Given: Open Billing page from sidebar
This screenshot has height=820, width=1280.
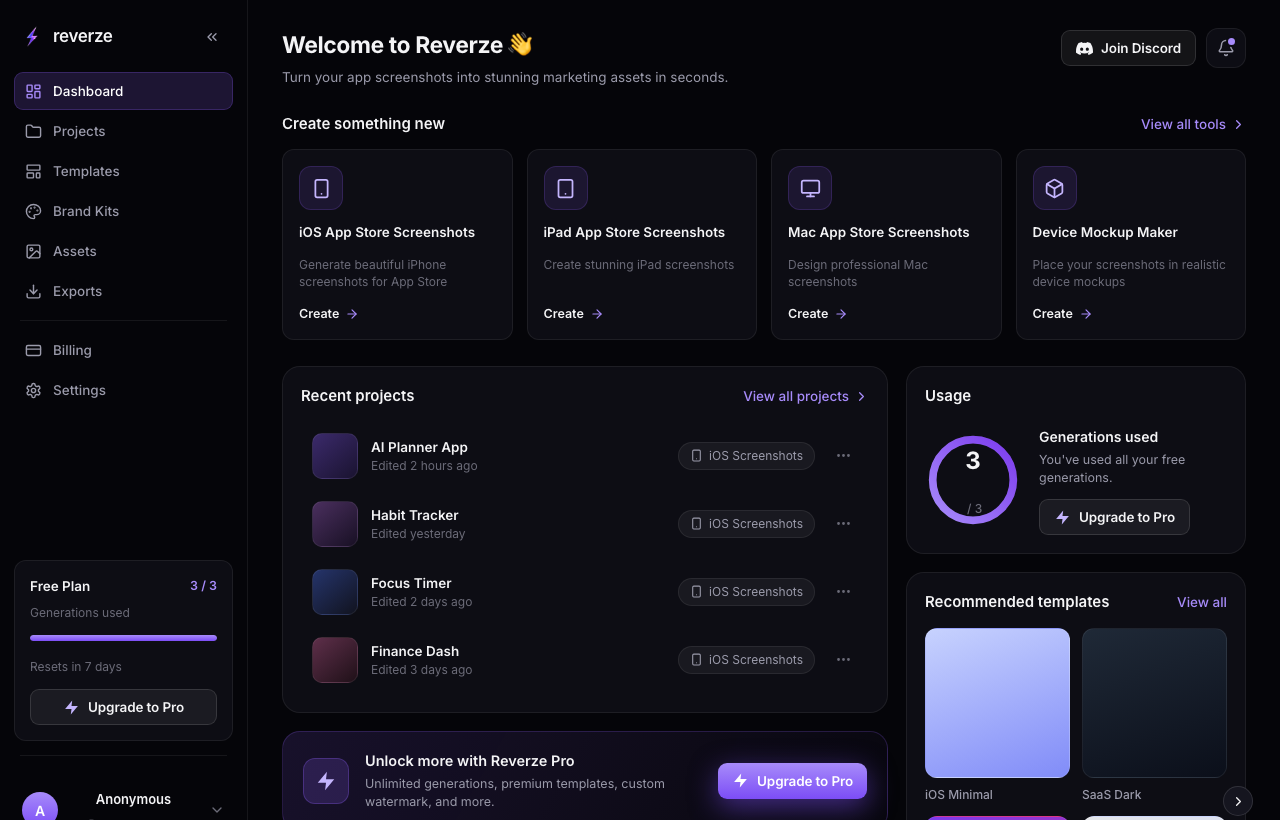Looking at the screenshot, I should point(123,350).
